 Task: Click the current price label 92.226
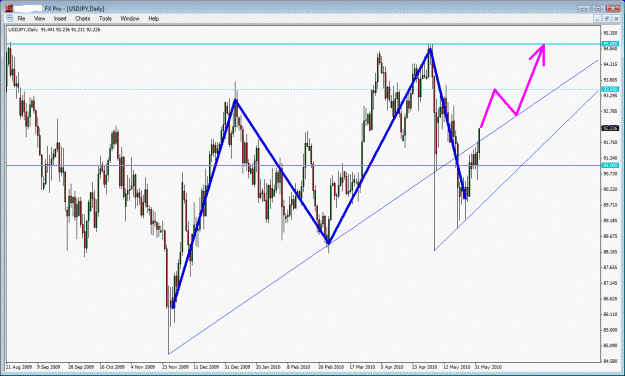(x=610, y=128)
